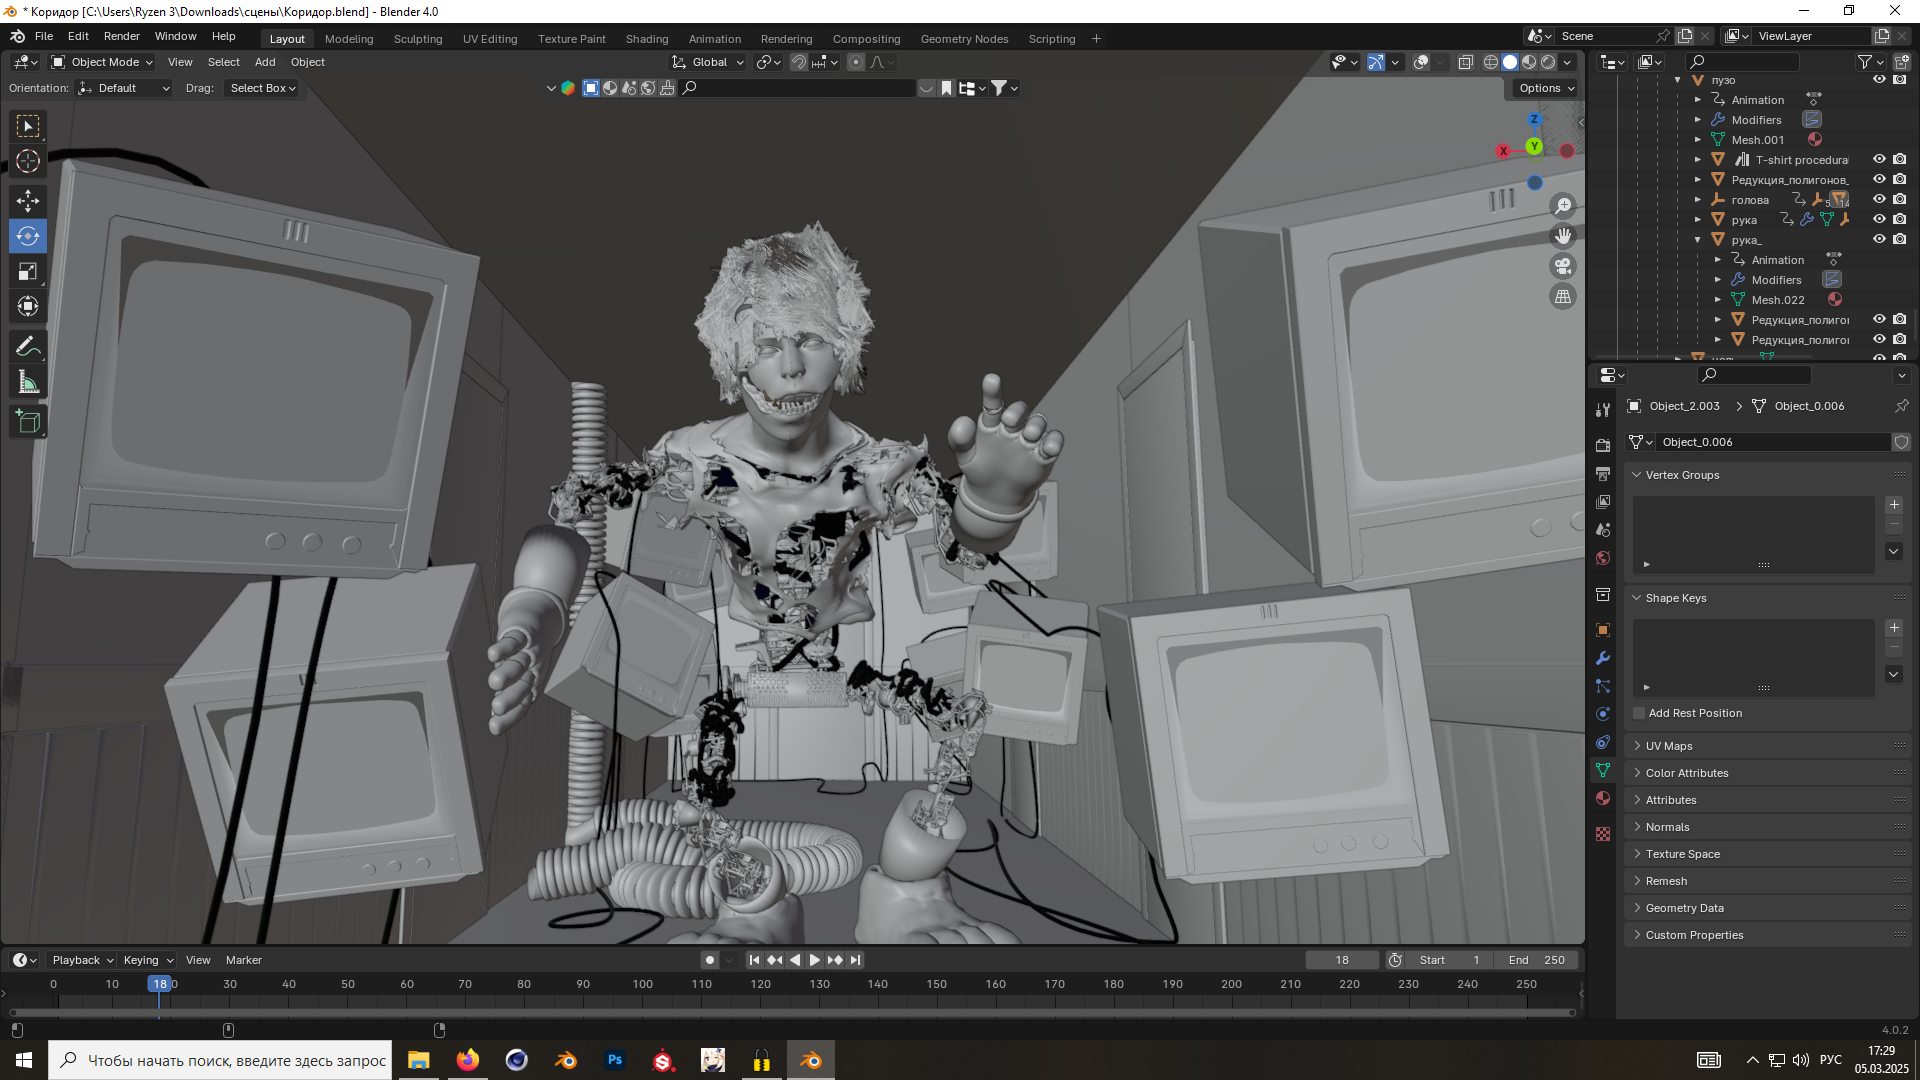Open the Object Mode dropdown
1920x1080 pixels.
(103, 62)
